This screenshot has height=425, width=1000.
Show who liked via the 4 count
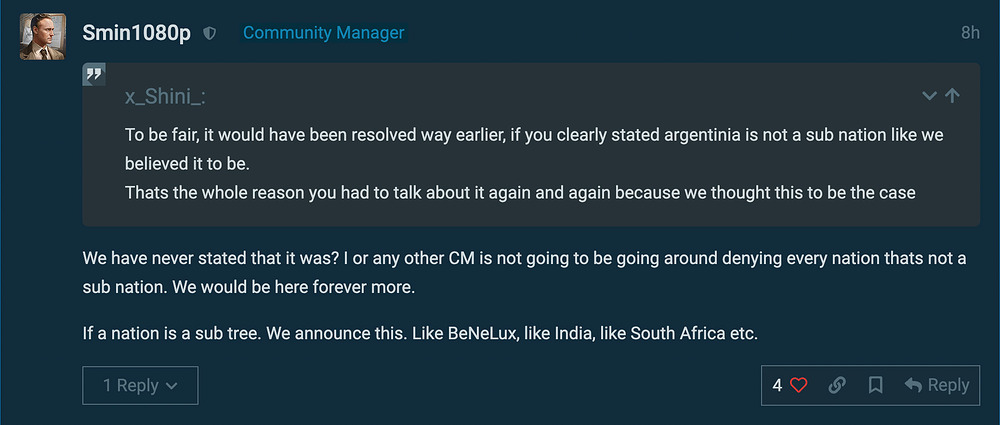pyautogui.click(x=778, y=385)
